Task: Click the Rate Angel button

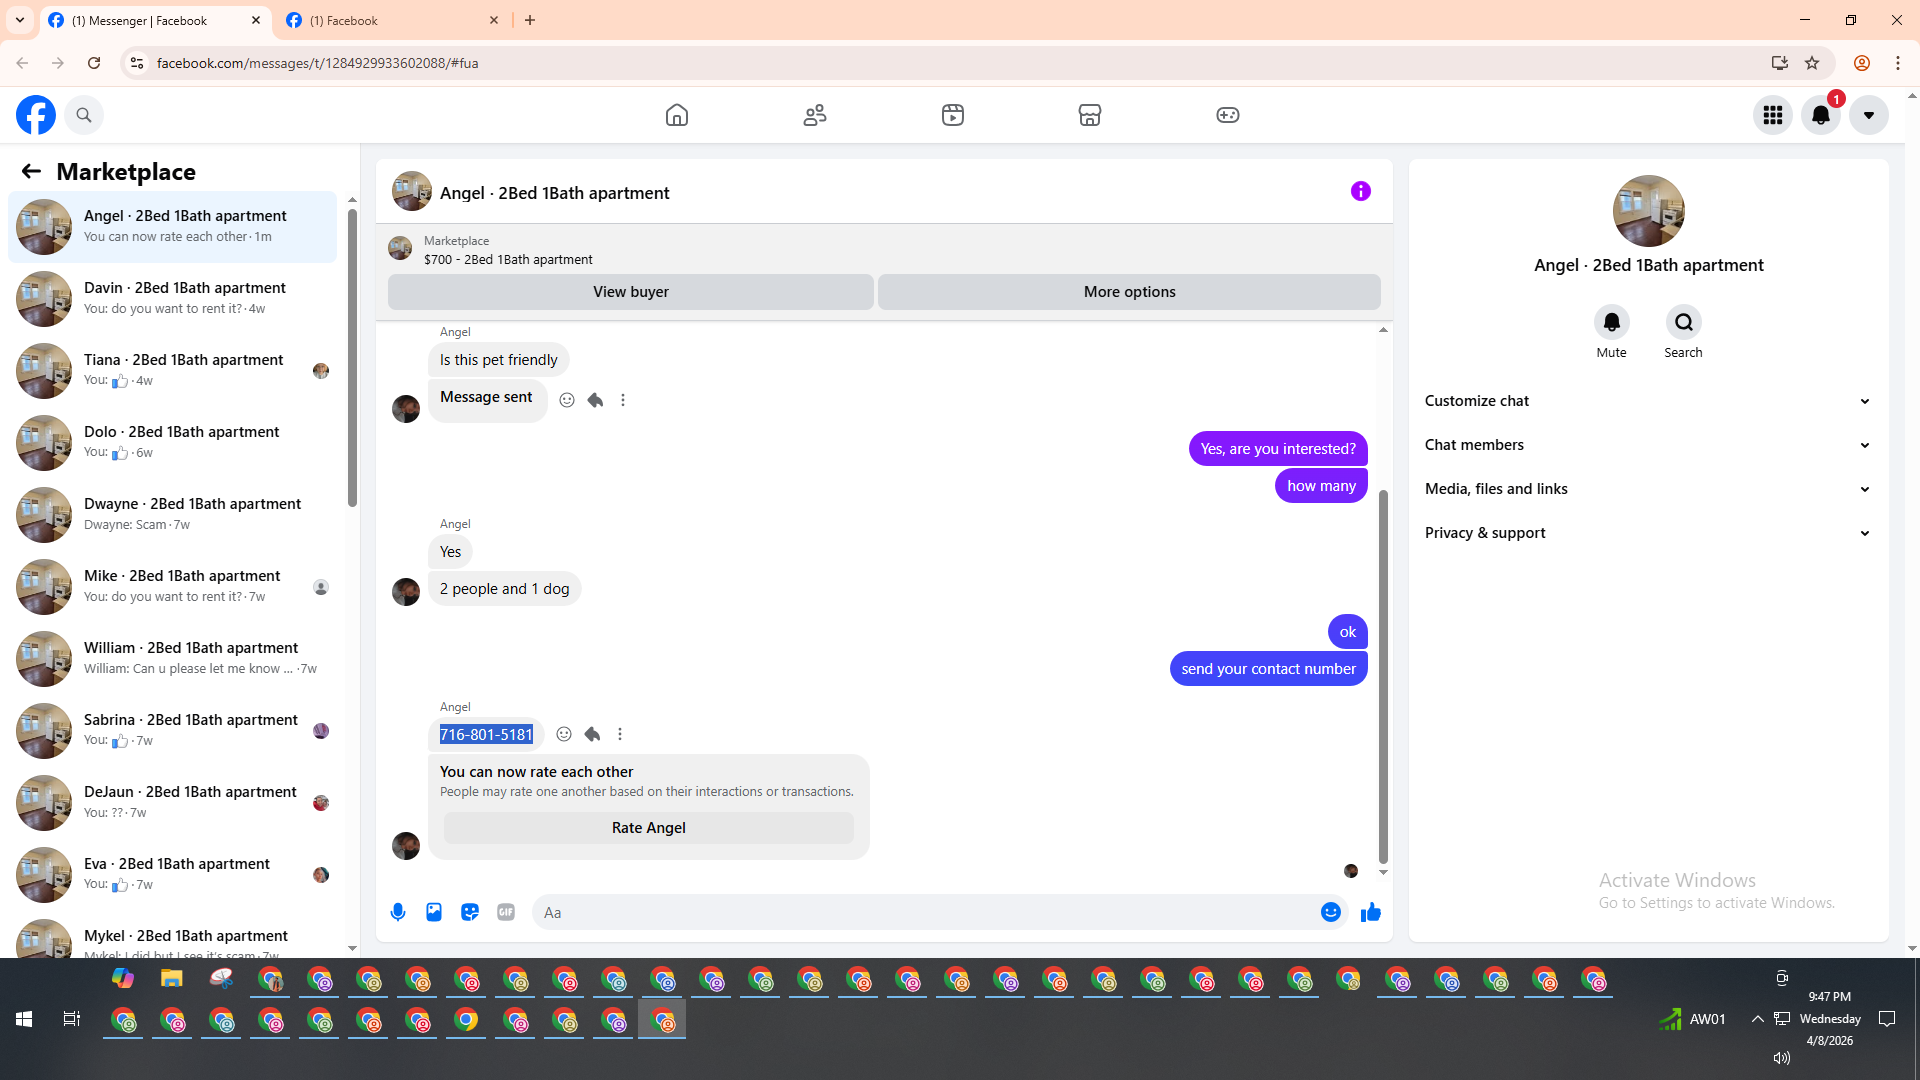Action: (648, 828)
